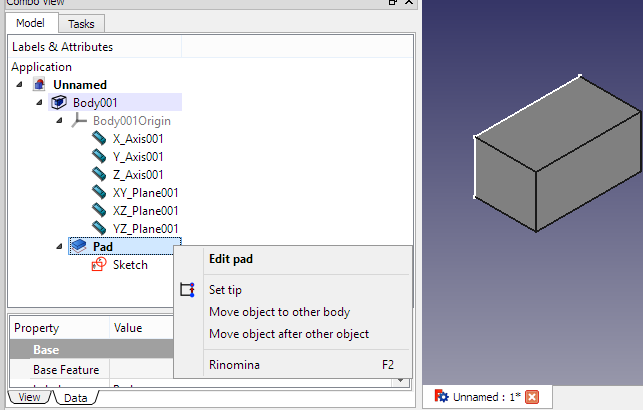Switch to the Tasks tab
Screen dimensions: 643x410
[81, 24]
